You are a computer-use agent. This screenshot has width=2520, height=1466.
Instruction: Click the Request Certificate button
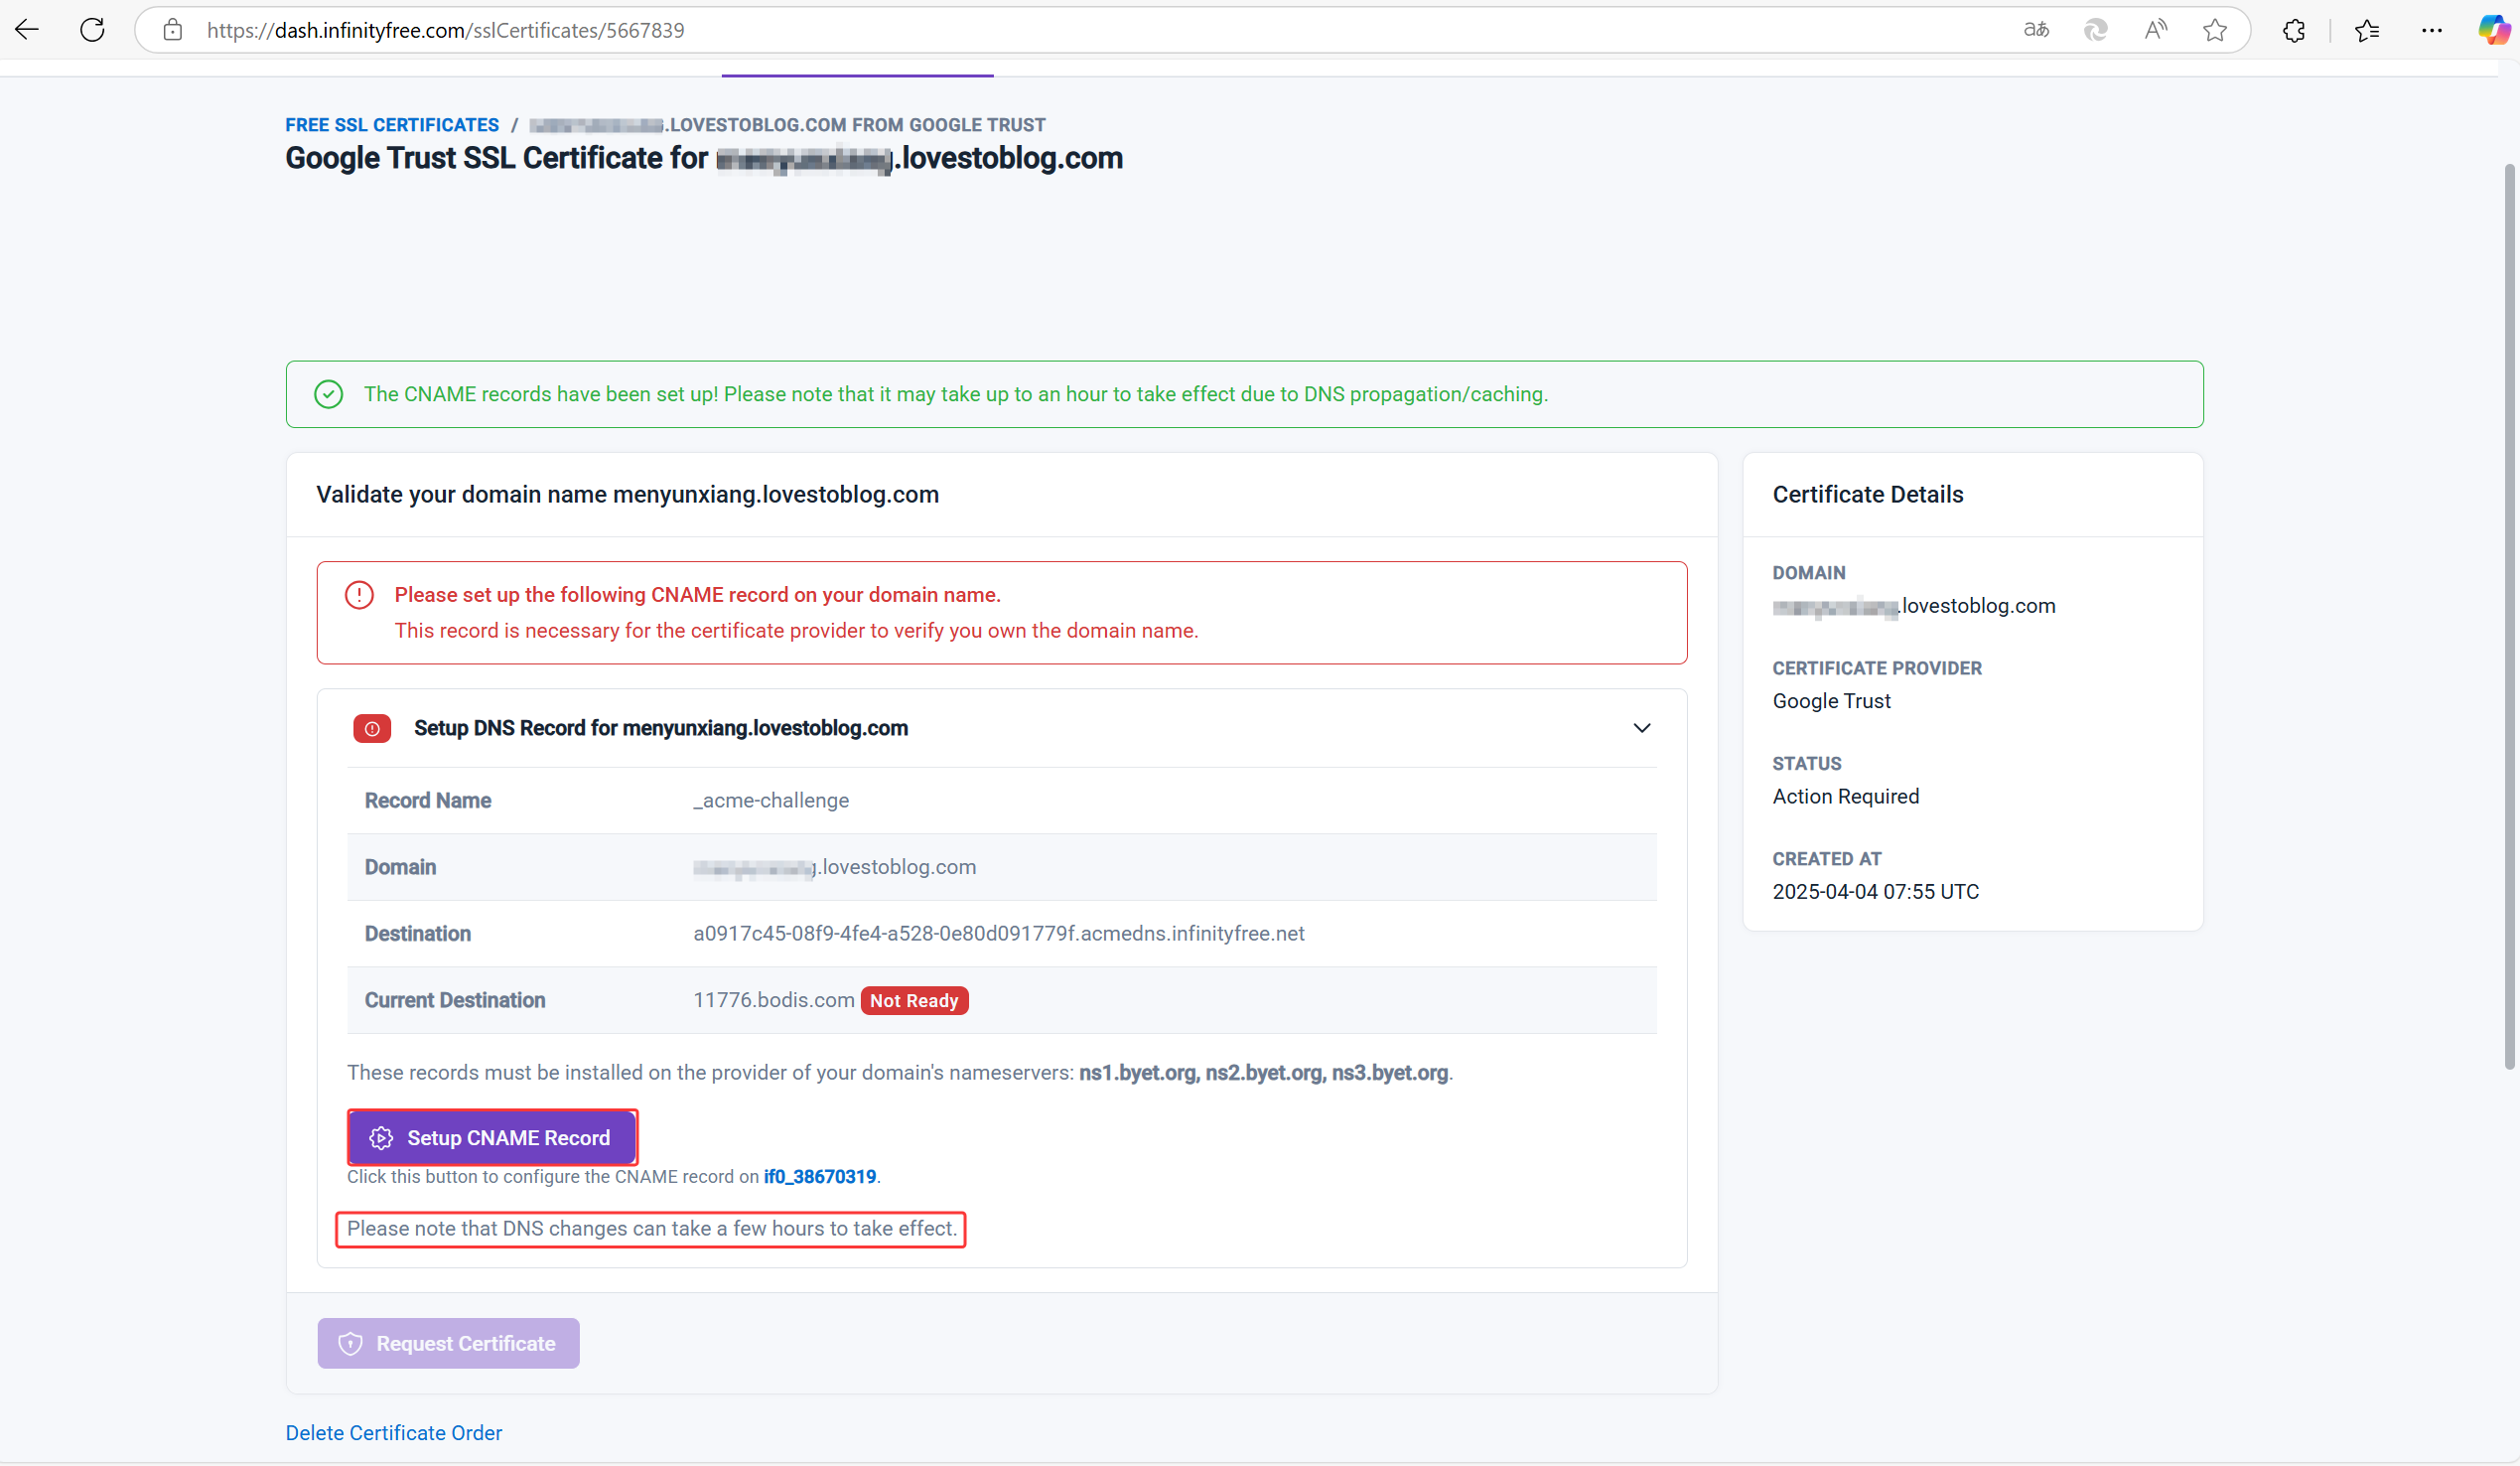coord(448,1343)
